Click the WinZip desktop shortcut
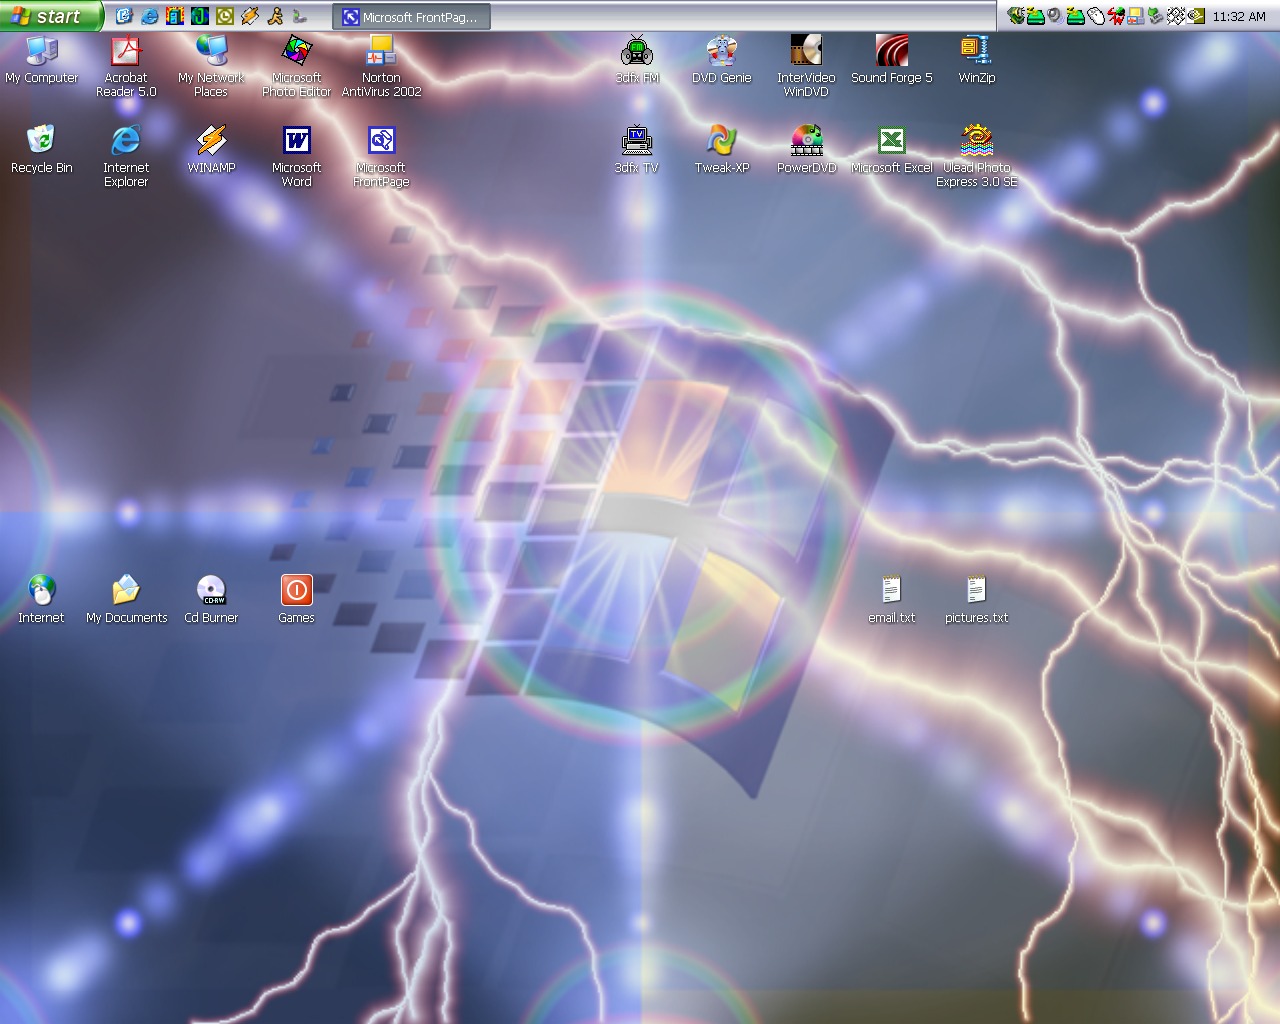 pos(977,60)
